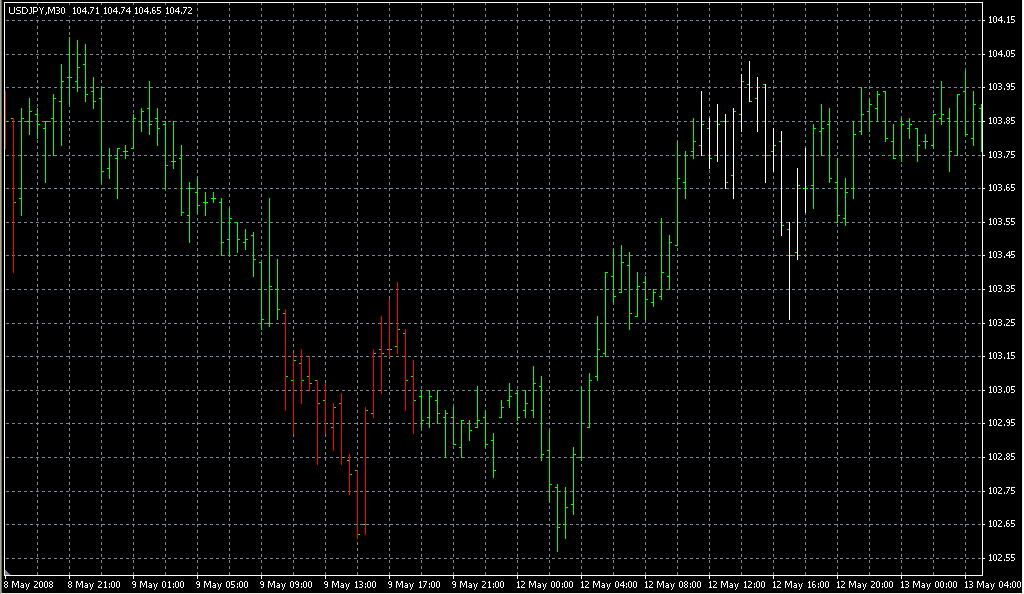Click the 9 May 01:00 time label

158,585
